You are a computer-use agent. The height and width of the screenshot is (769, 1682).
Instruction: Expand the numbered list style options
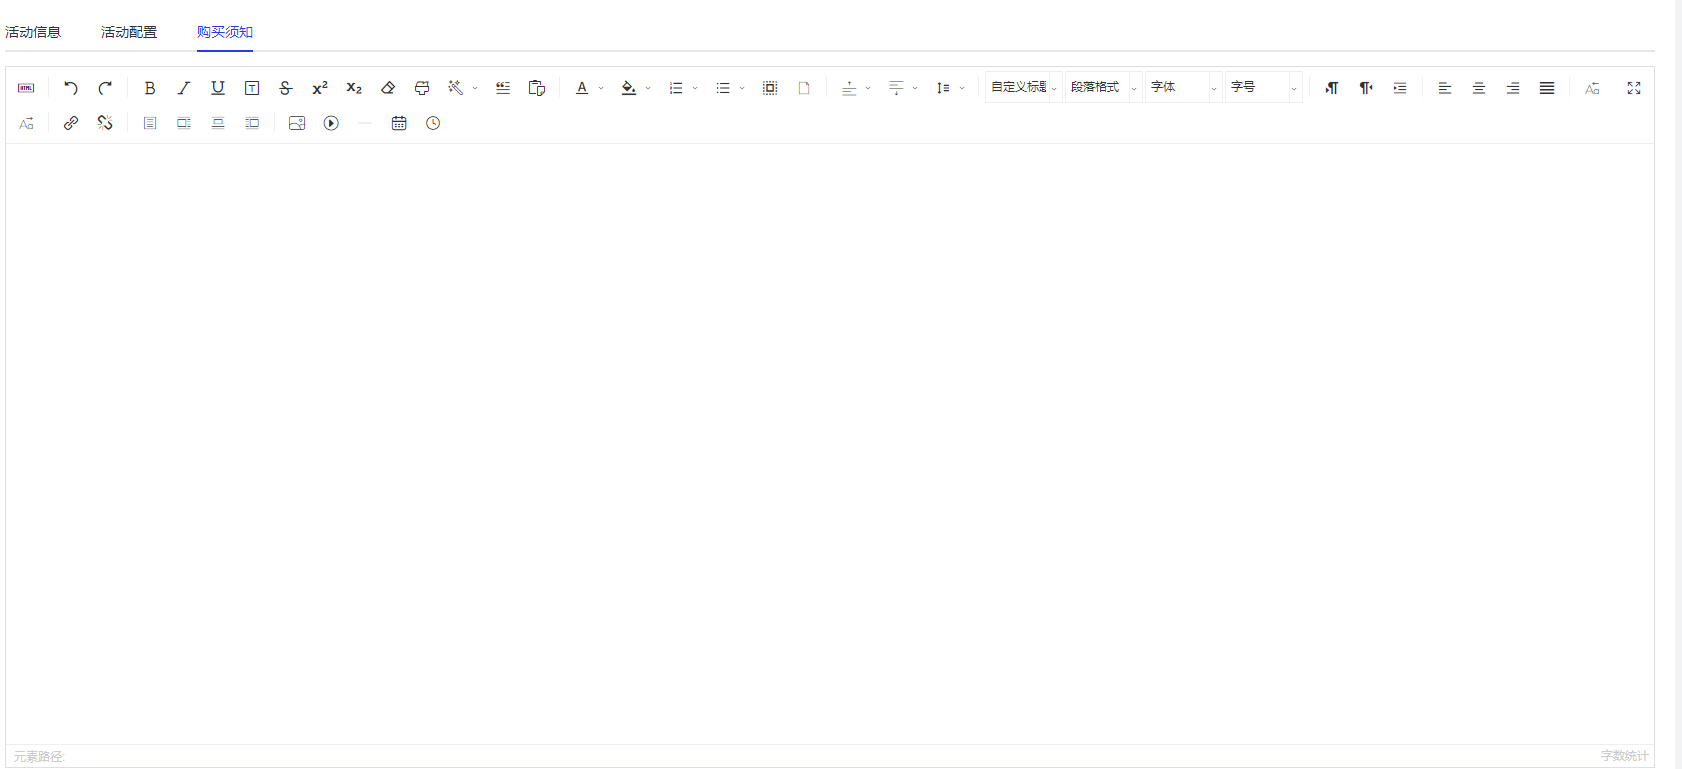695,88
